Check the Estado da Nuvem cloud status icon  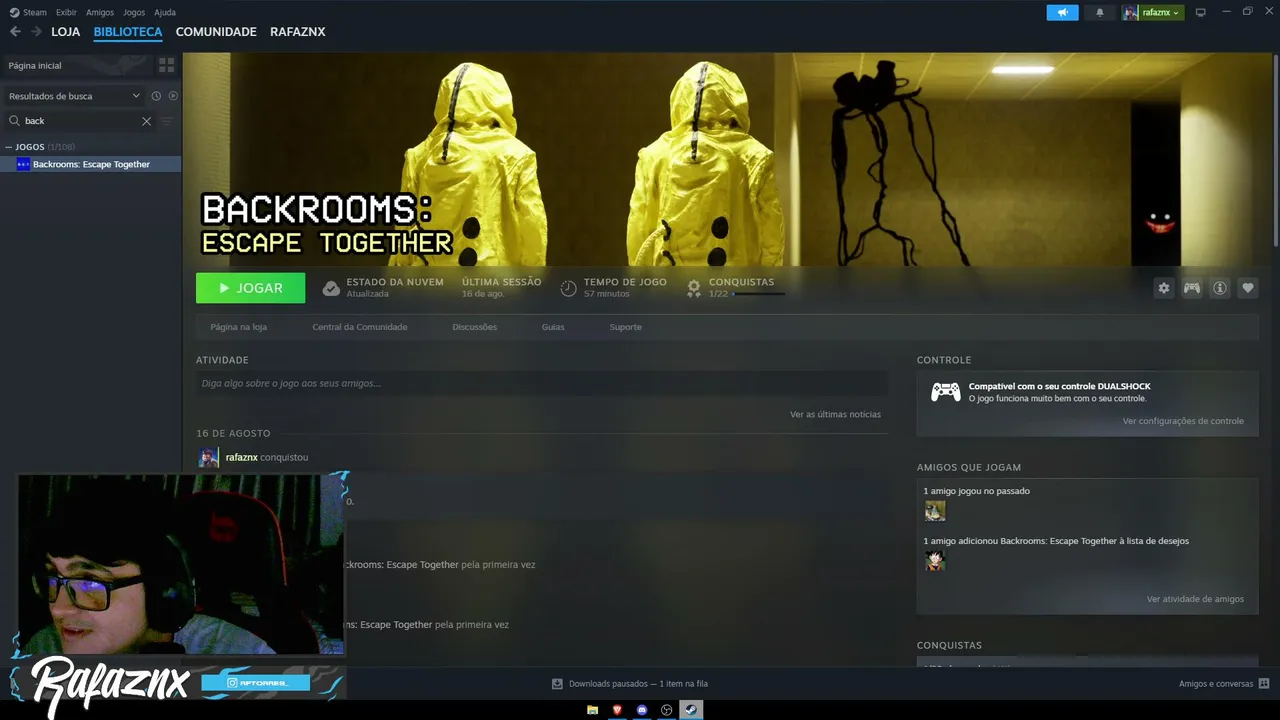pos(331,288)
